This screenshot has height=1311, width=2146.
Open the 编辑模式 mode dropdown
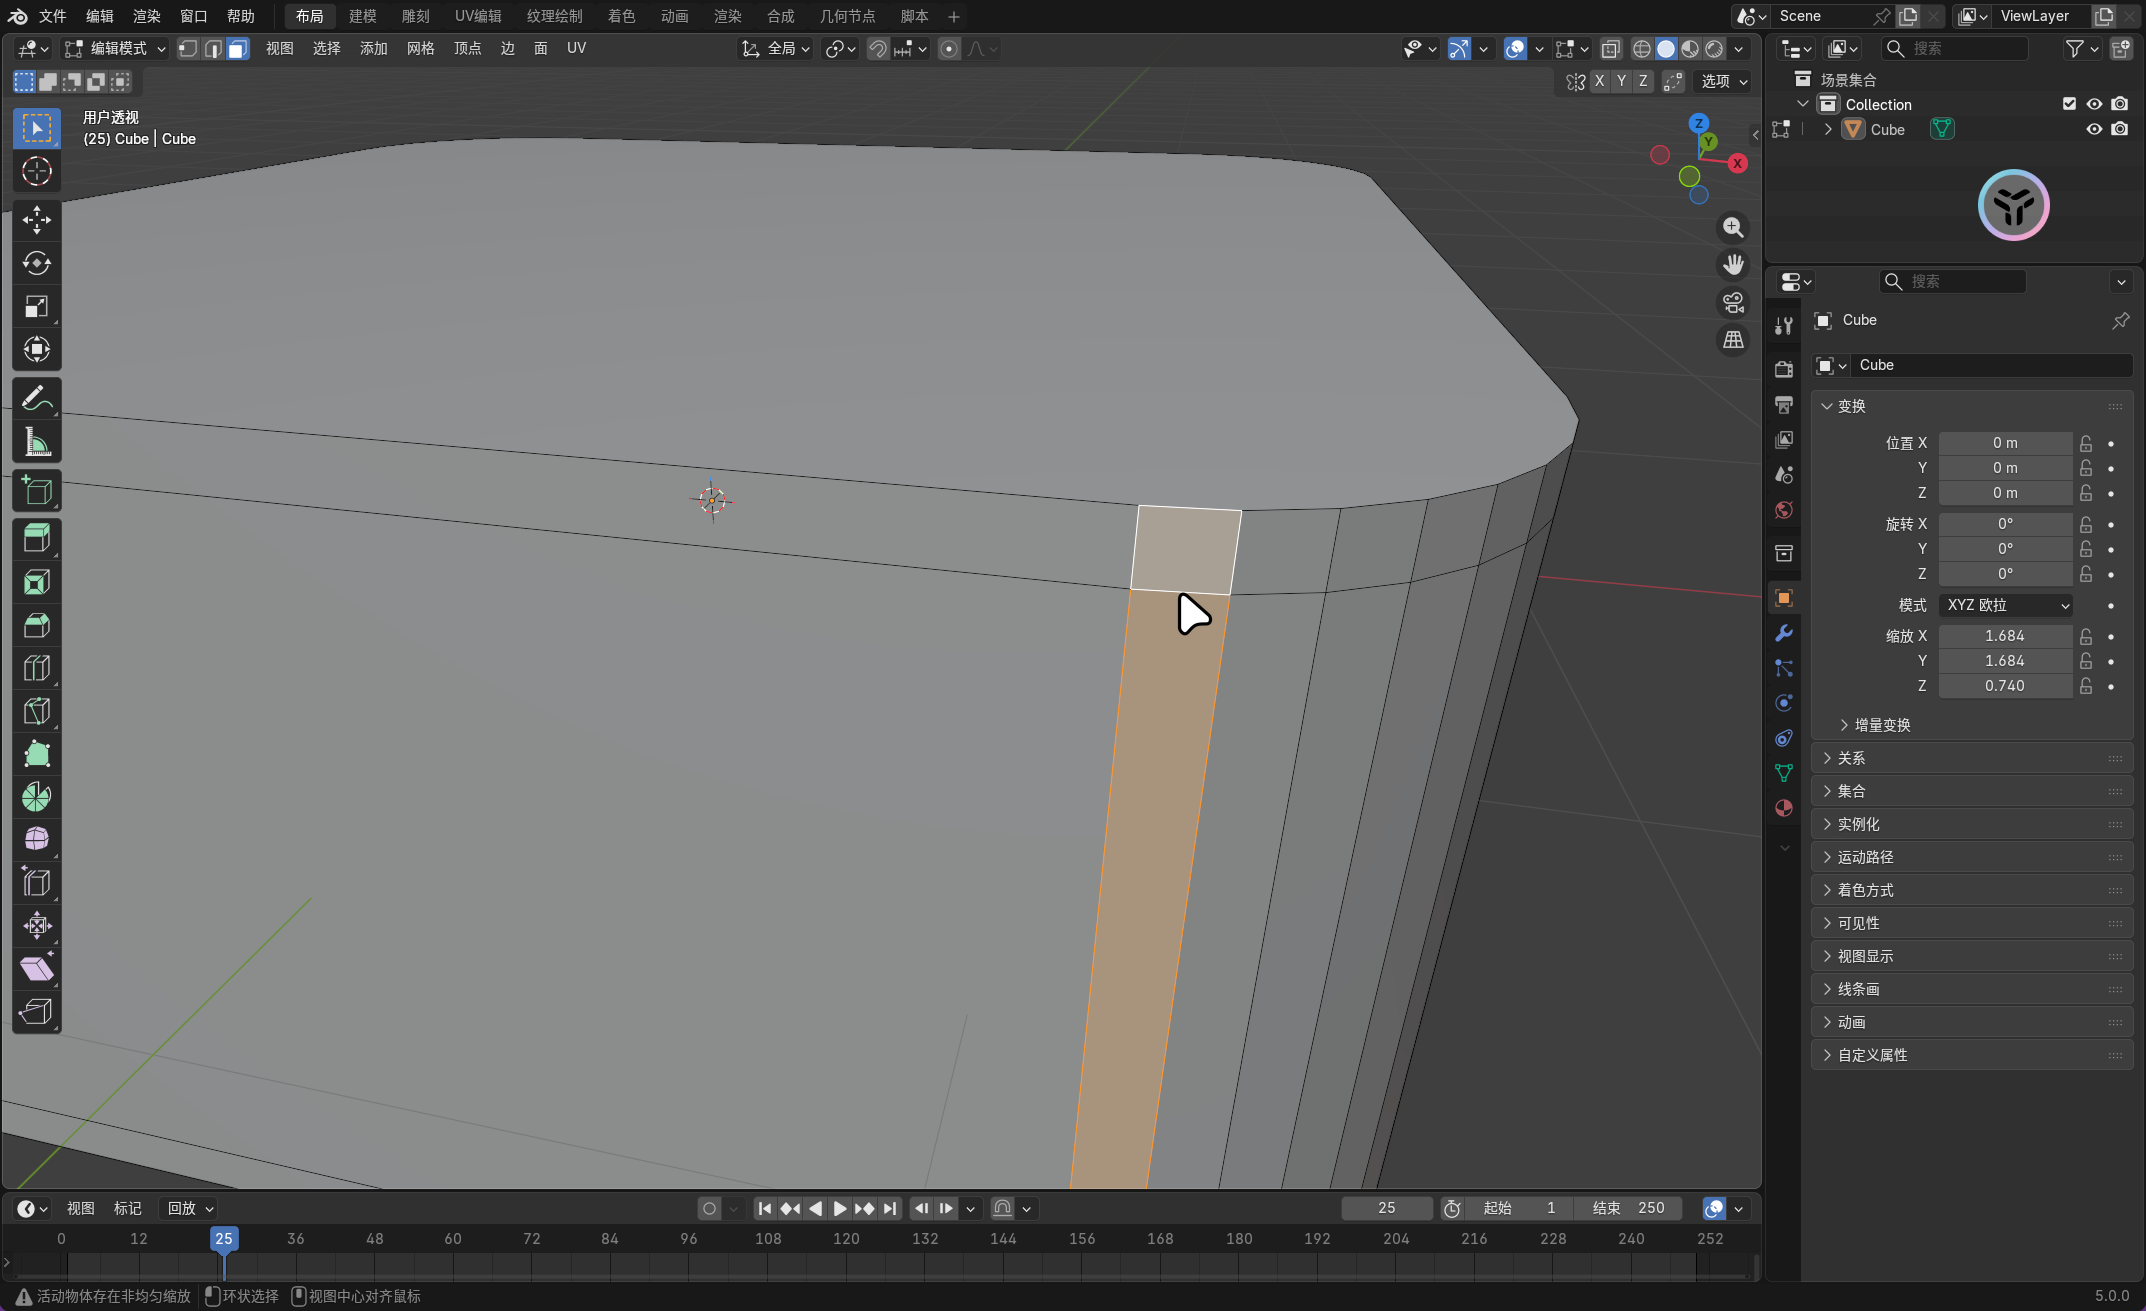[115, 49]
